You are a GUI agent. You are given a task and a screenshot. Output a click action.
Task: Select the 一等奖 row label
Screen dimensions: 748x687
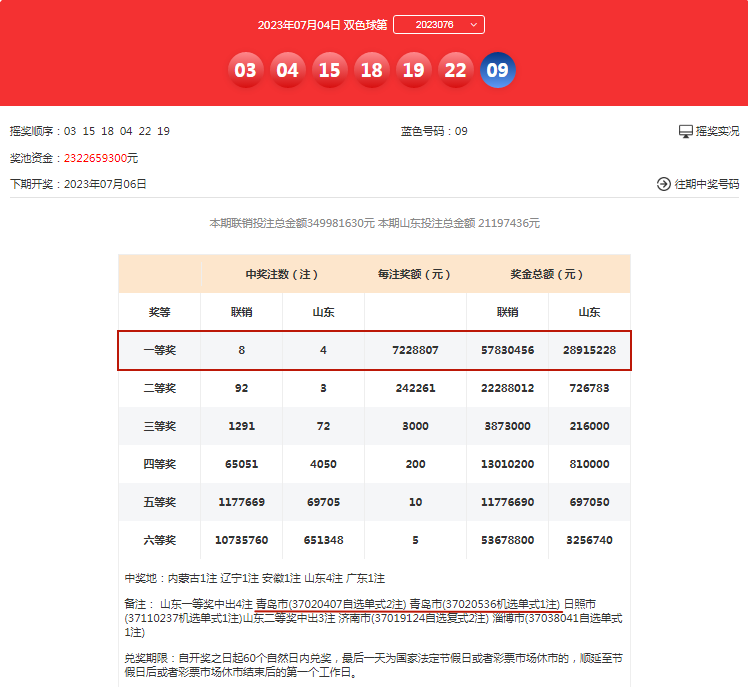coord(159,350)
